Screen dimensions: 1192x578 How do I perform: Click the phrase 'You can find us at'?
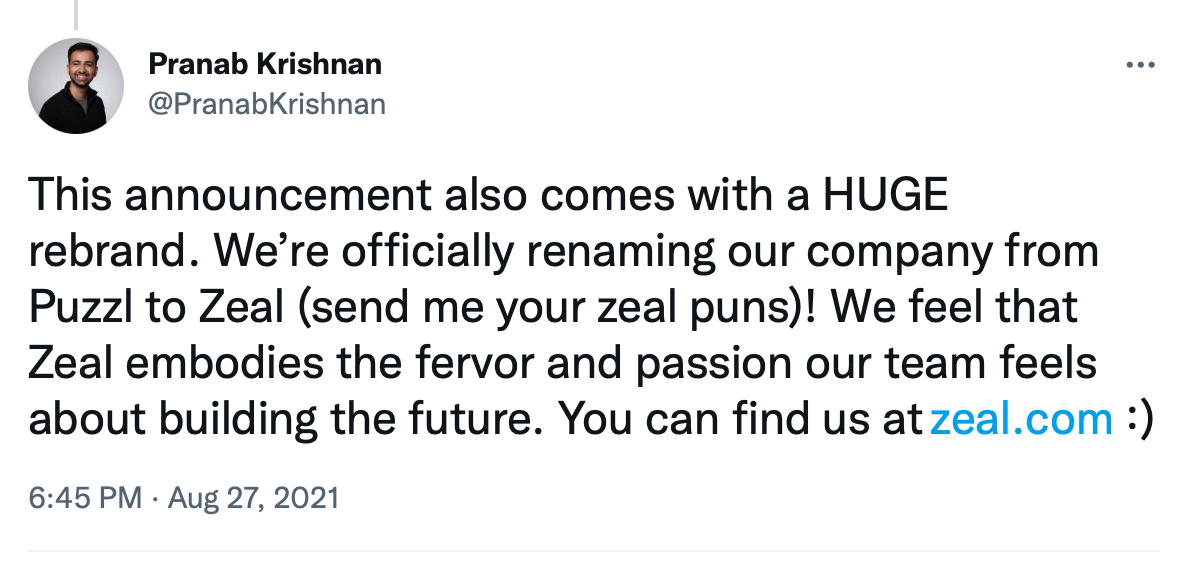click(x=740, y=420)
